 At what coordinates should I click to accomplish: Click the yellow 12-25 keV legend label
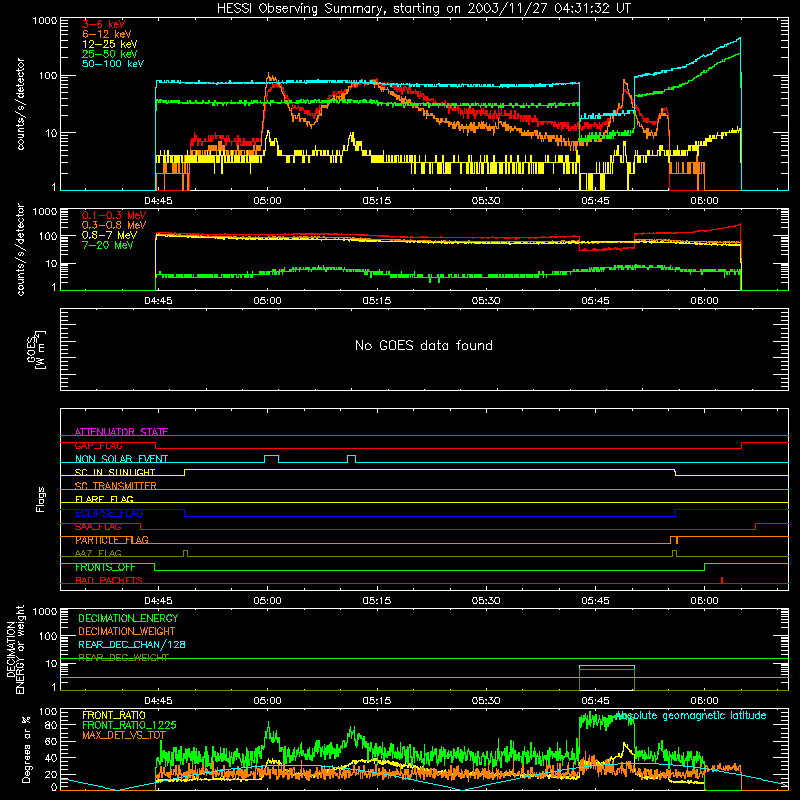[x=109, y=44]
